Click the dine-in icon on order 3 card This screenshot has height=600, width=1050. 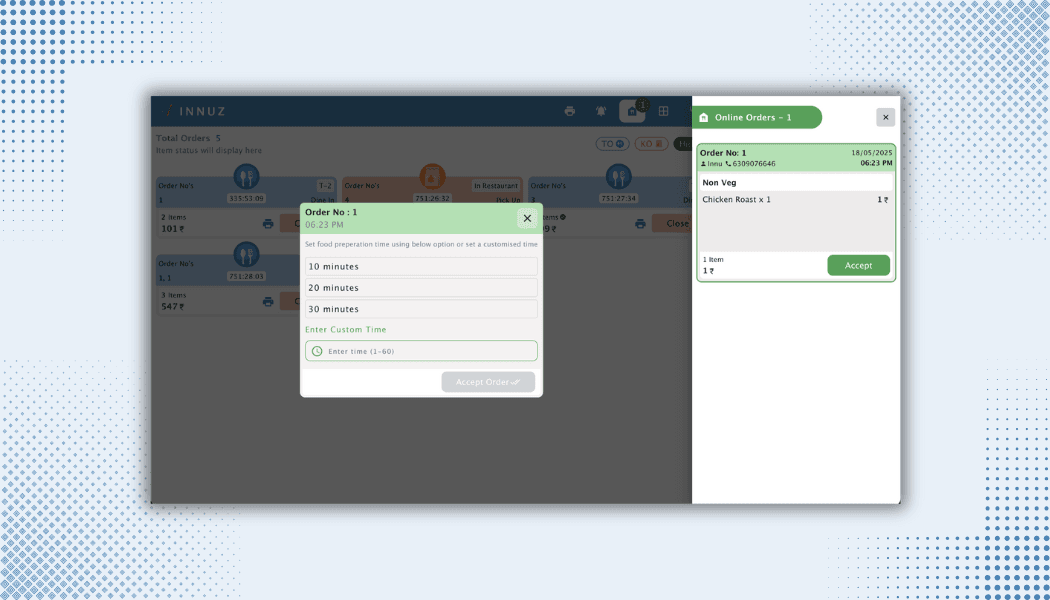(619, 177)
